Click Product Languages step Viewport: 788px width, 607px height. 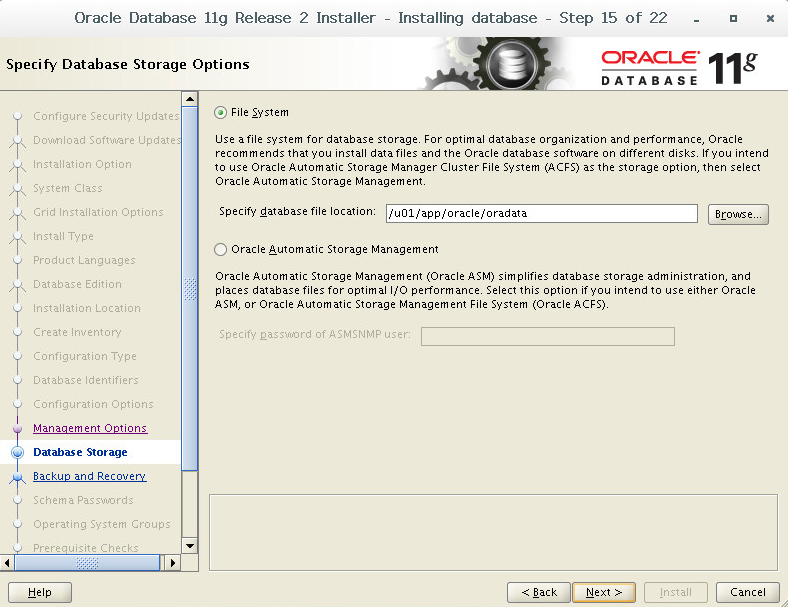(x=84, y=260)
